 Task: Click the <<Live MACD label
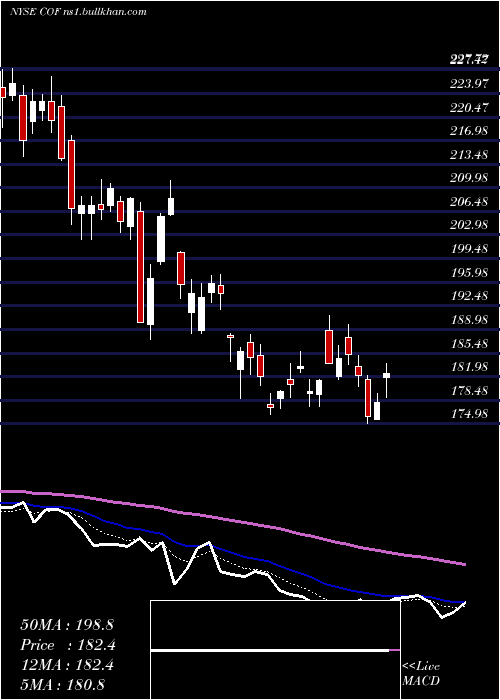coord(421,673)
